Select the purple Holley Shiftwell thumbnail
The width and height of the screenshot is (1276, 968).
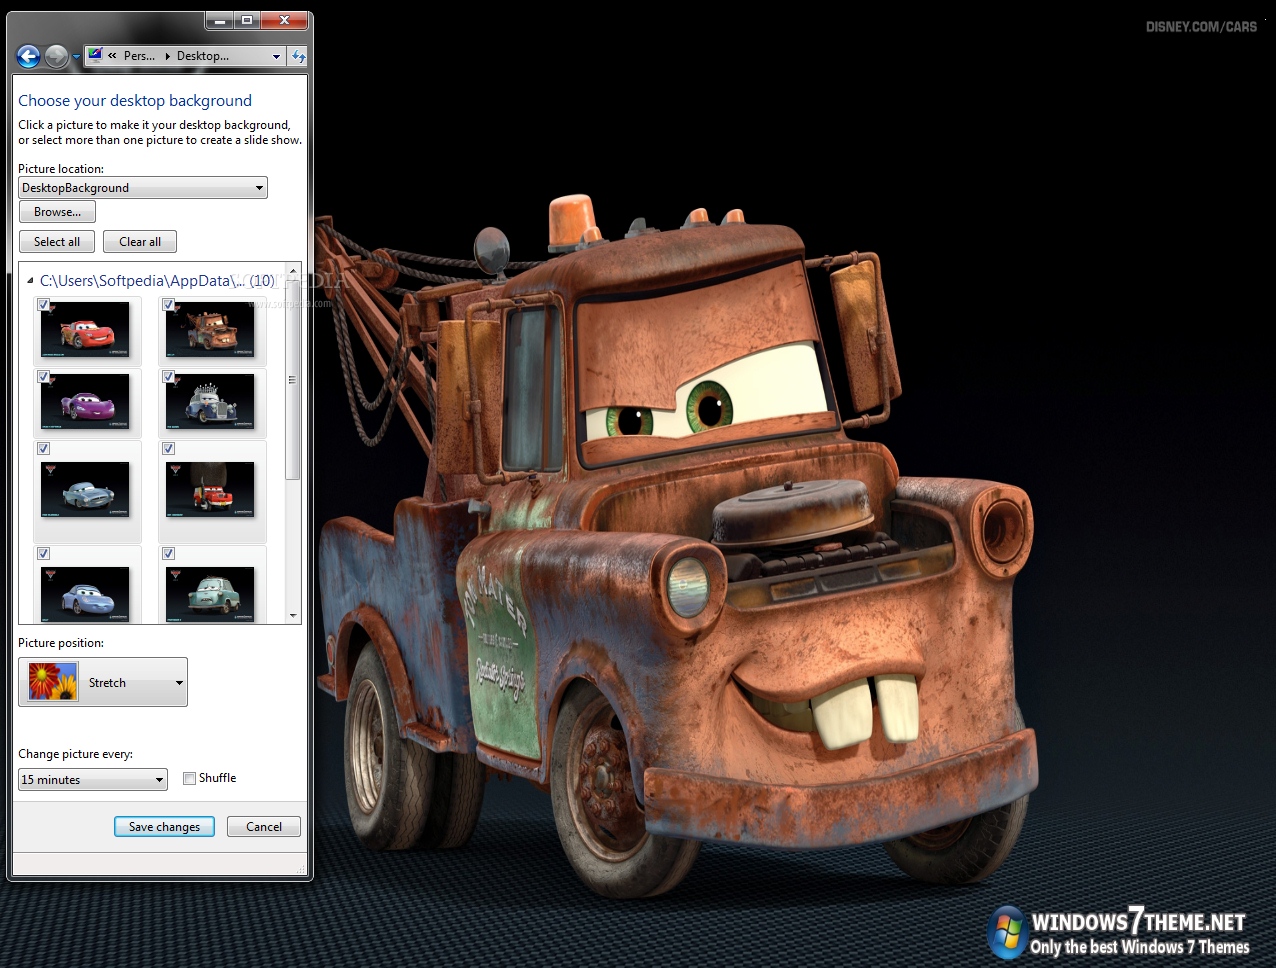tap(86, 402)
